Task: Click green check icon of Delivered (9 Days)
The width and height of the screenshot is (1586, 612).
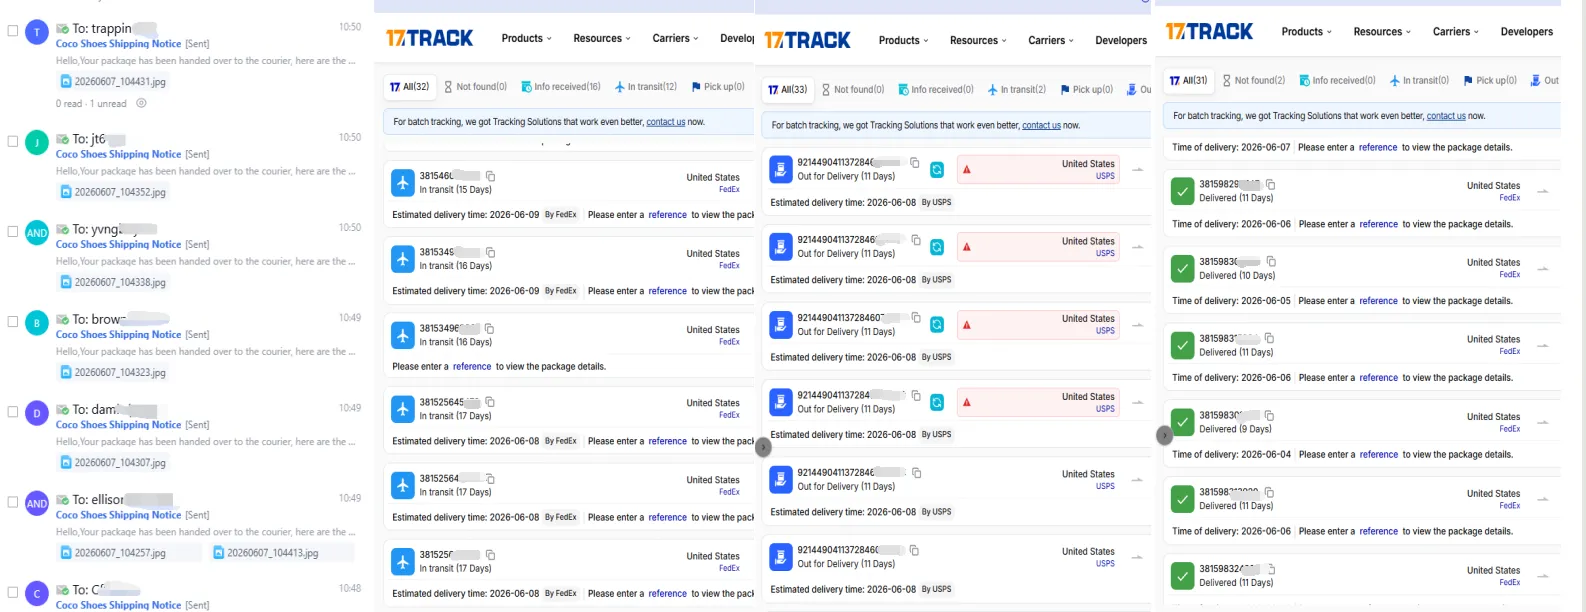Action: (x=1183, y=422)
